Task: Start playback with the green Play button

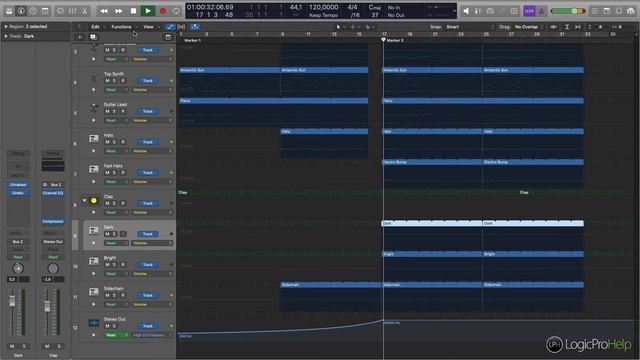Action: [x=148, y=11]
